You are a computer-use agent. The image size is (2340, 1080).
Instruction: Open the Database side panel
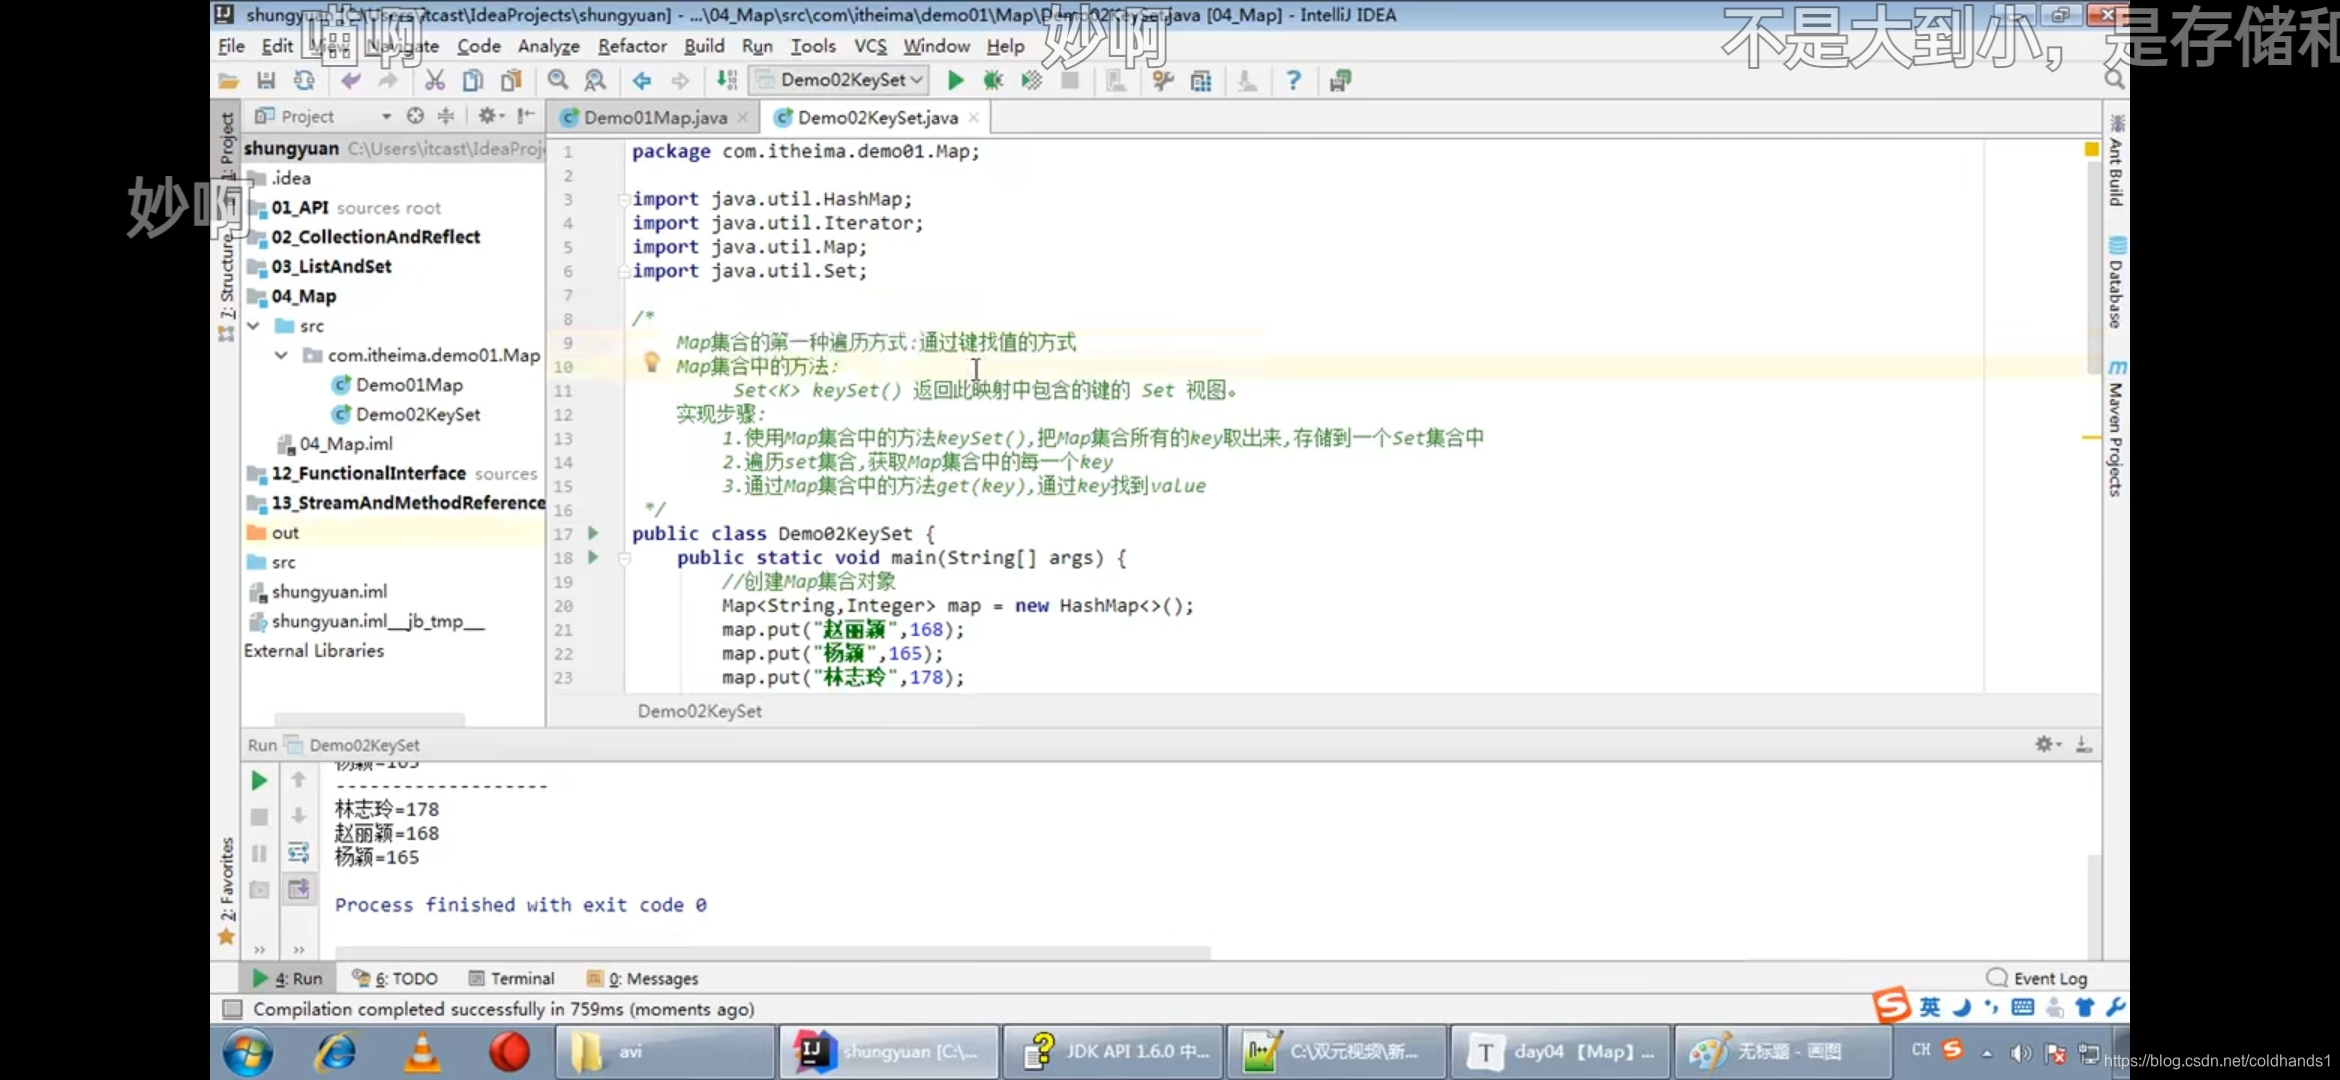click(x=2116, y=283)
